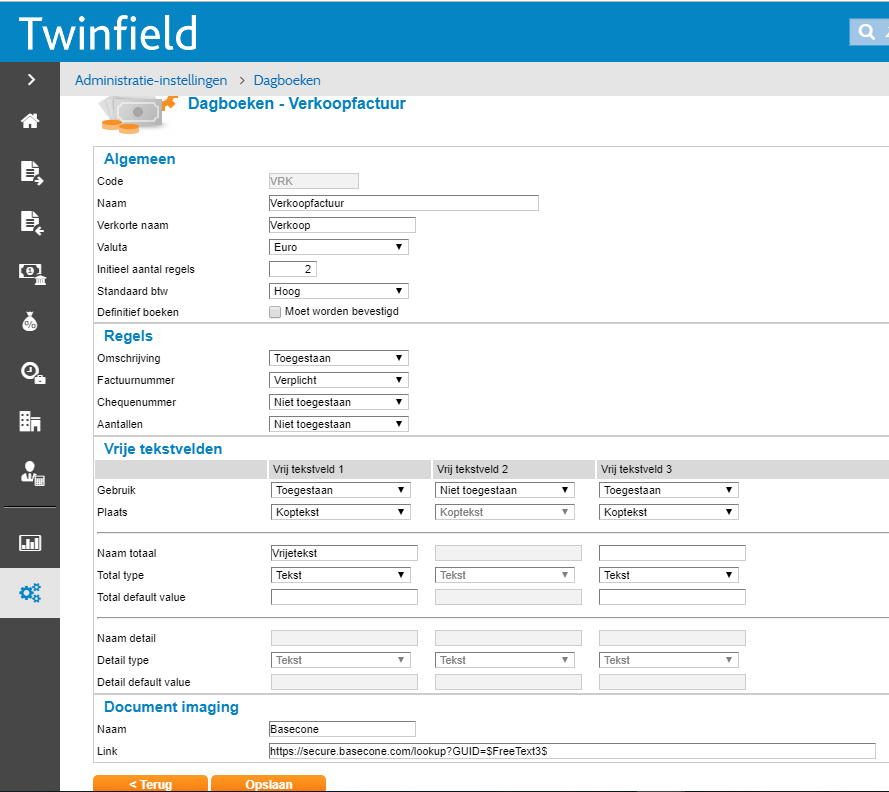
Task: Navigate to Administratie-instellingen breadcrumb
Action: click(x=151, y=80)
